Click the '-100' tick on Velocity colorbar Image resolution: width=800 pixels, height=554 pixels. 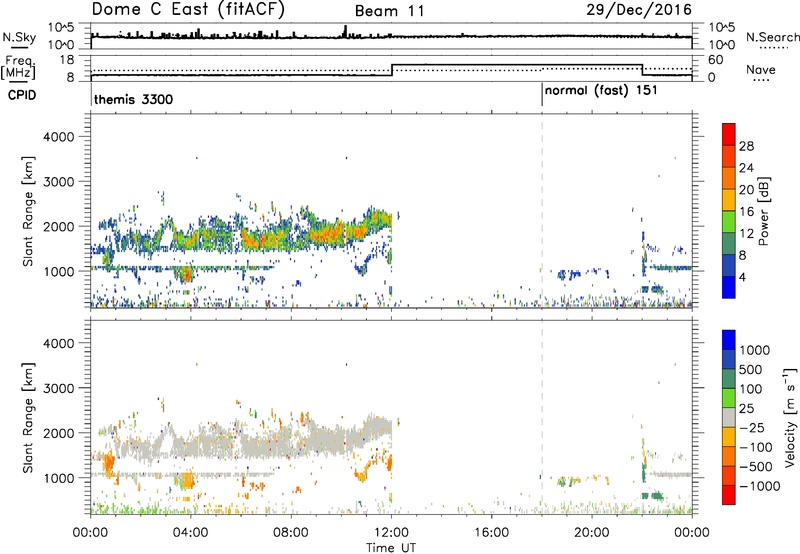click(x=756, y=447)
